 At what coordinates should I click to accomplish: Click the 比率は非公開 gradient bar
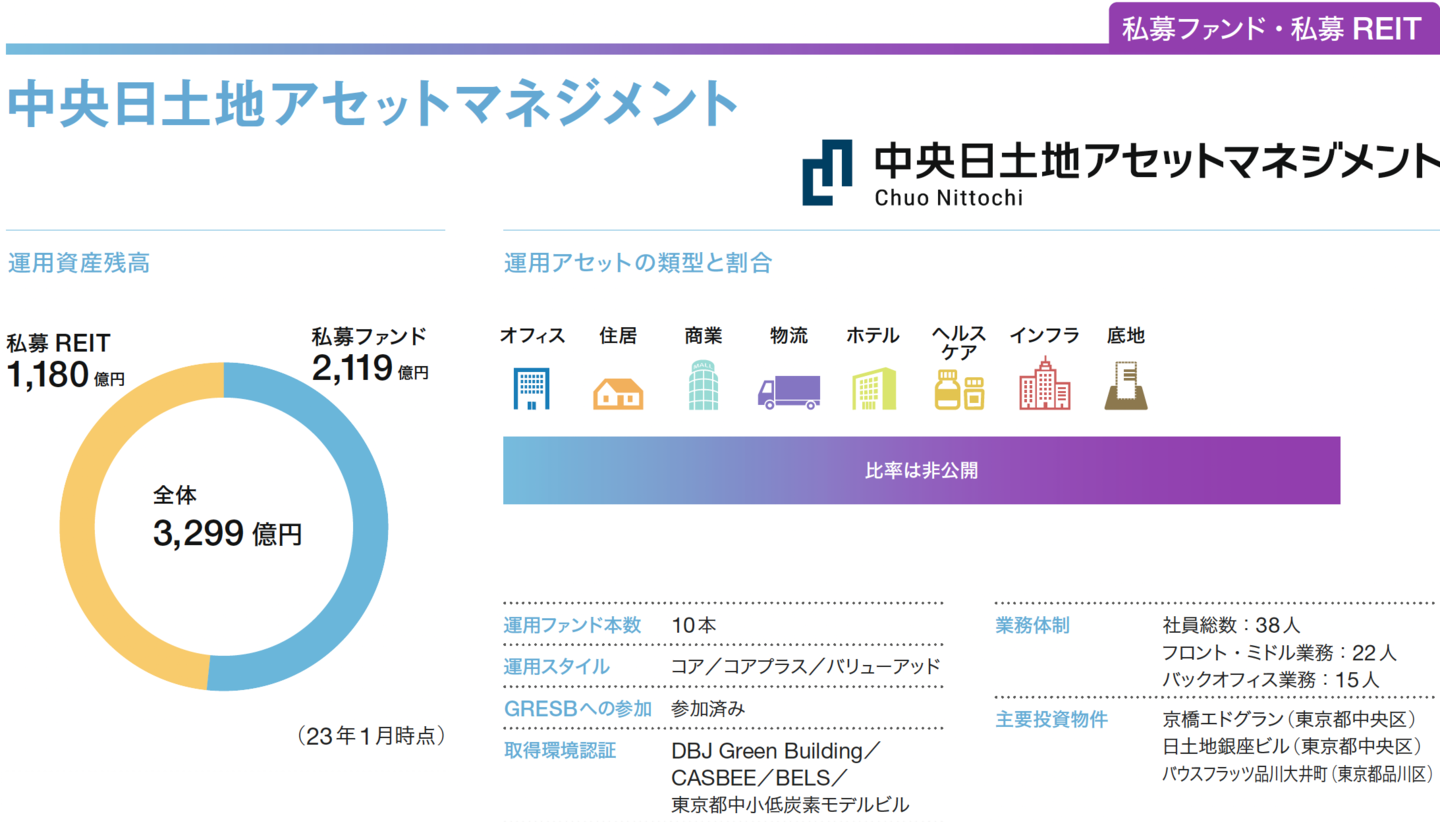pyautogui.click(x=921, y=470)
